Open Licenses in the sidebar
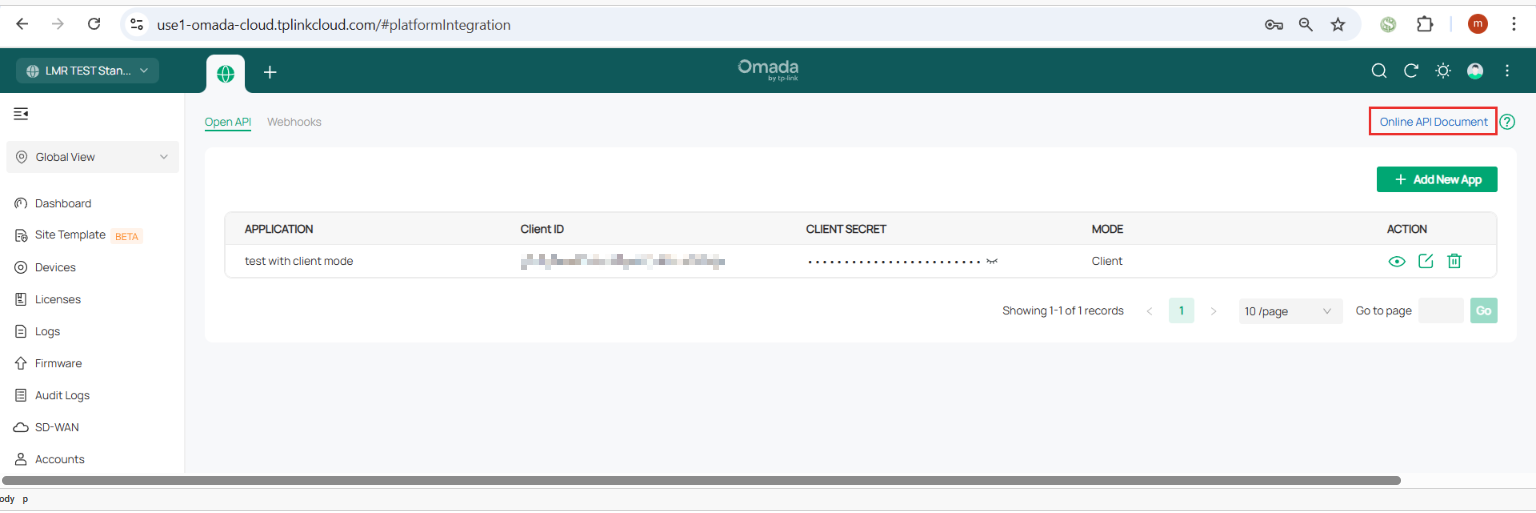The image size is (1536, 513). 58,299
